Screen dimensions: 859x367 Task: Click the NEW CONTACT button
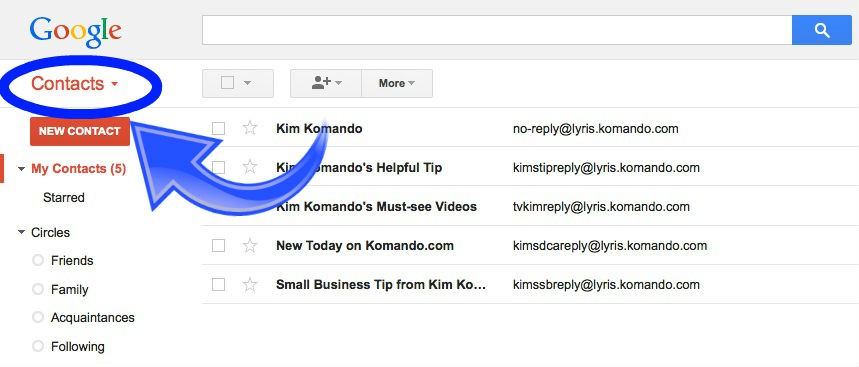coord(80,131)
